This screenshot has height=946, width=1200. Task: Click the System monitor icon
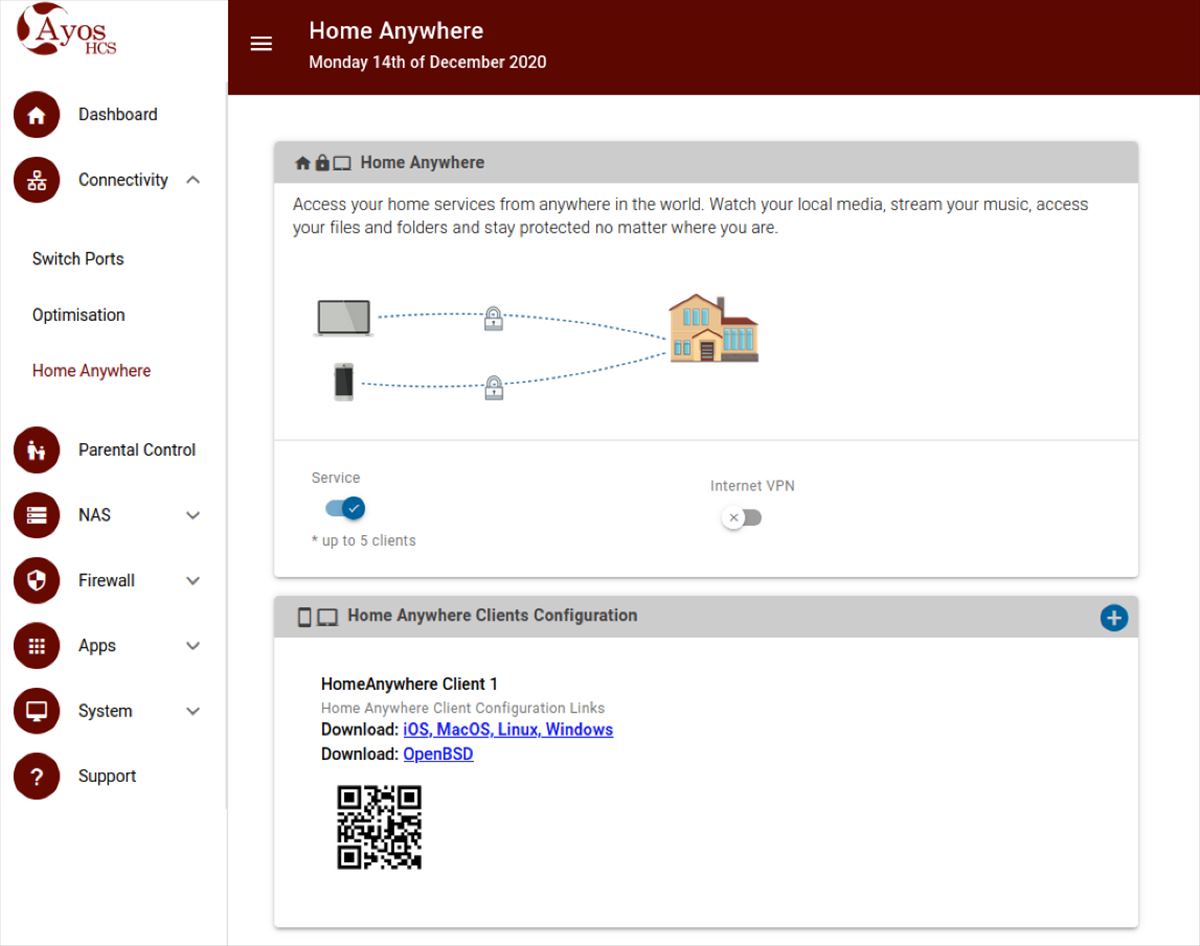point(37,711)
